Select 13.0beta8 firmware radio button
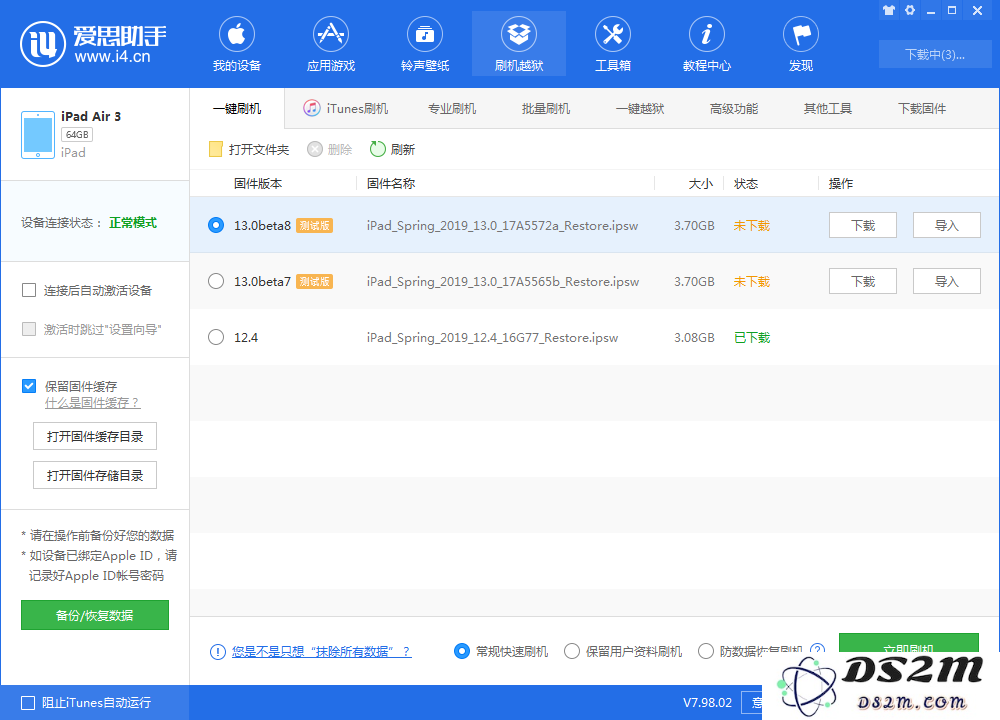 (216, 225)
